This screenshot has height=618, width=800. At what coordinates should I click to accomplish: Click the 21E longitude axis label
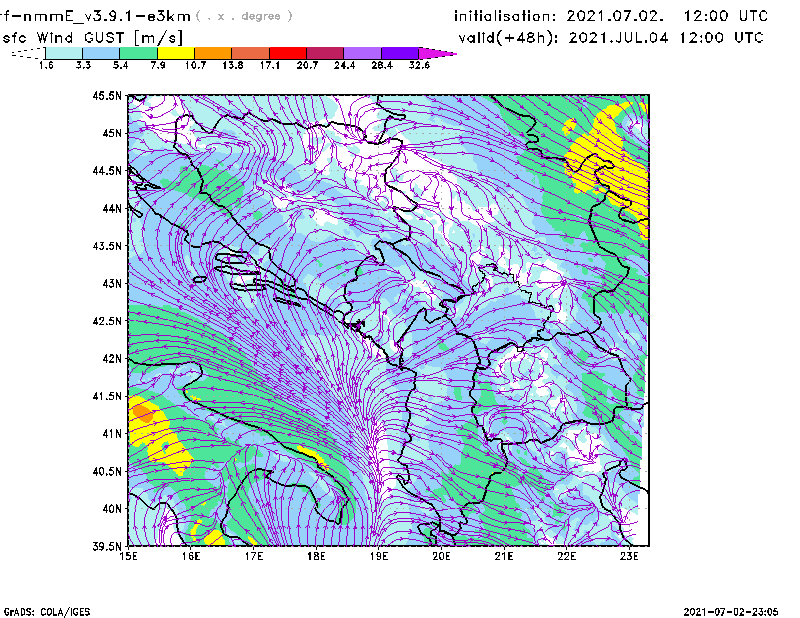click(504, 556)
